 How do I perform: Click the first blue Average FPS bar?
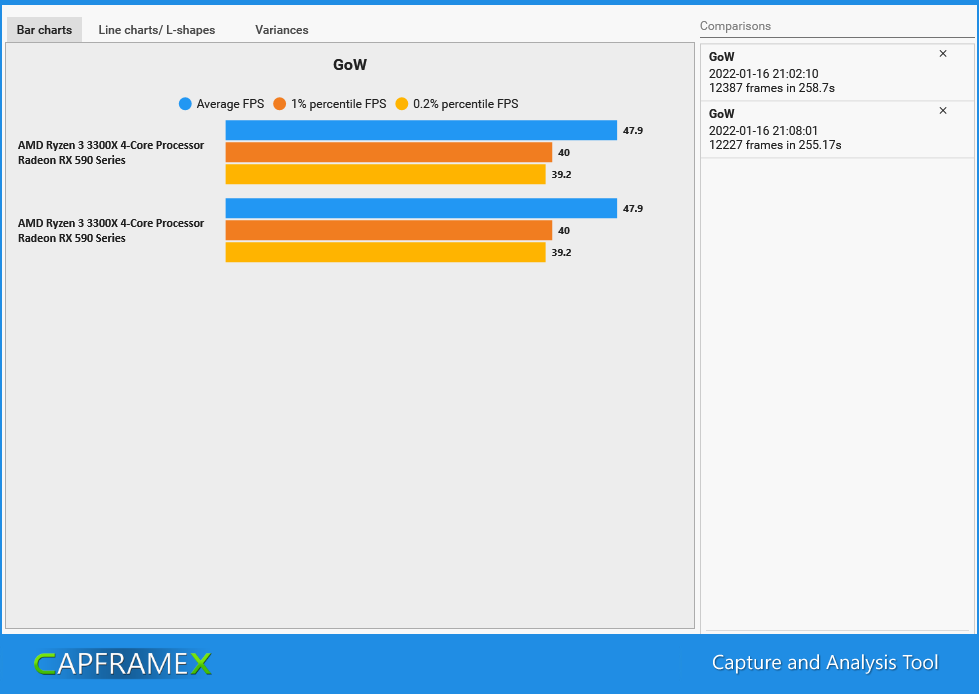(421, 130)
